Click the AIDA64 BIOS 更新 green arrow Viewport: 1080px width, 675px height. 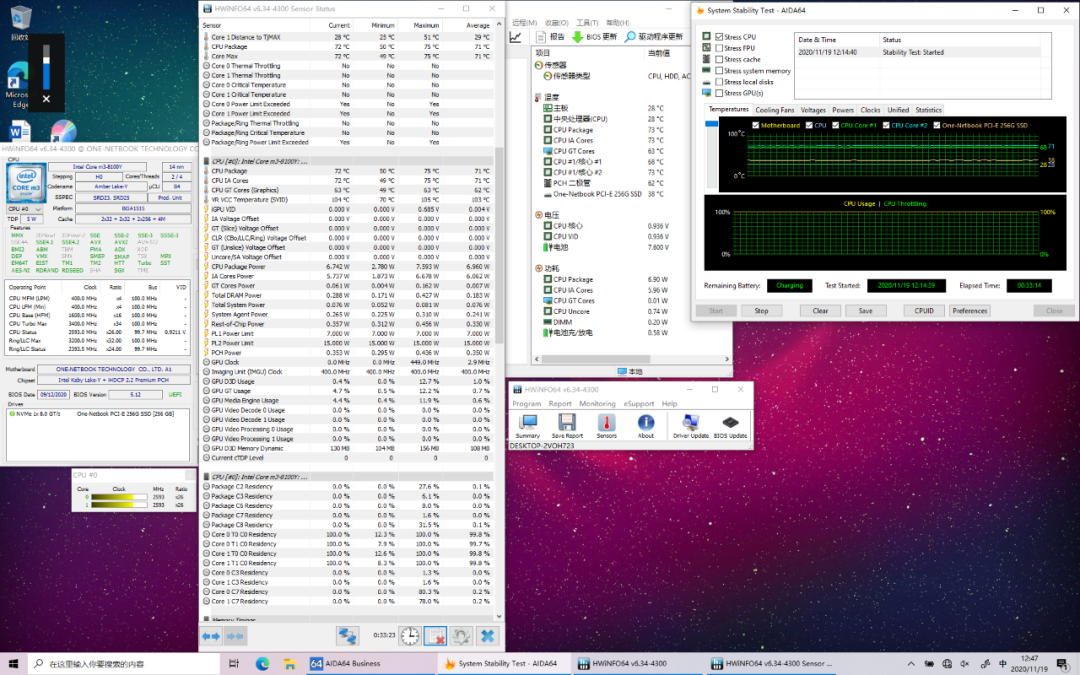point(578,37)
